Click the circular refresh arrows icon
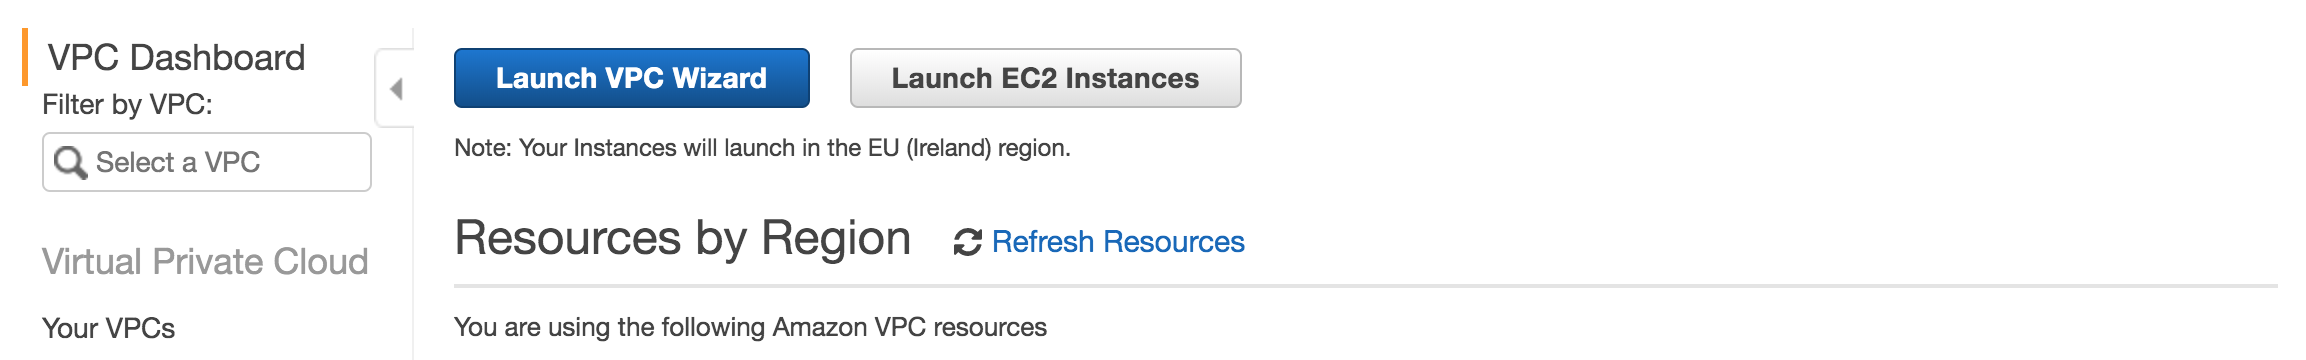This screenshot has width=2306, height=360. click(967, 242)
